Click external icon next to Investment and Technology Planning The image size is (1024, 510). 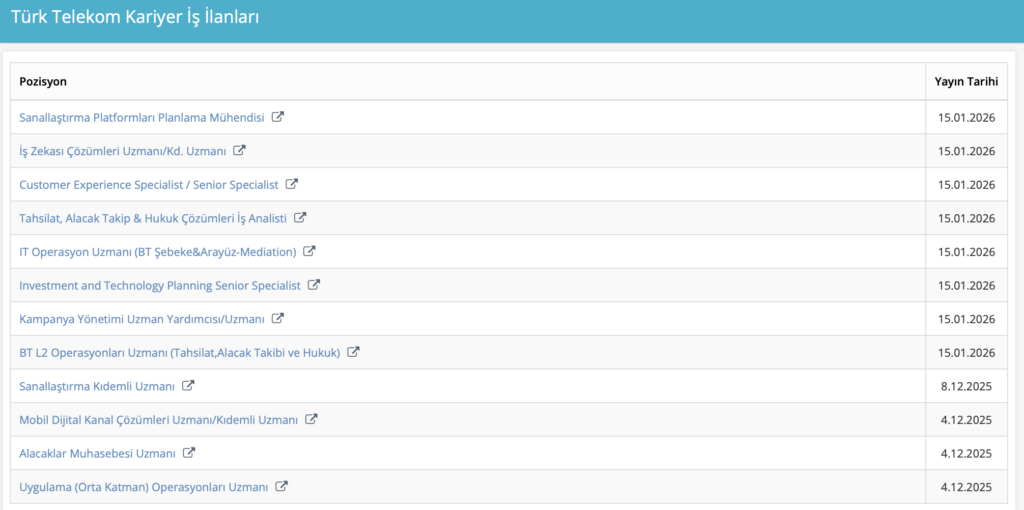[x=314, y=285]
